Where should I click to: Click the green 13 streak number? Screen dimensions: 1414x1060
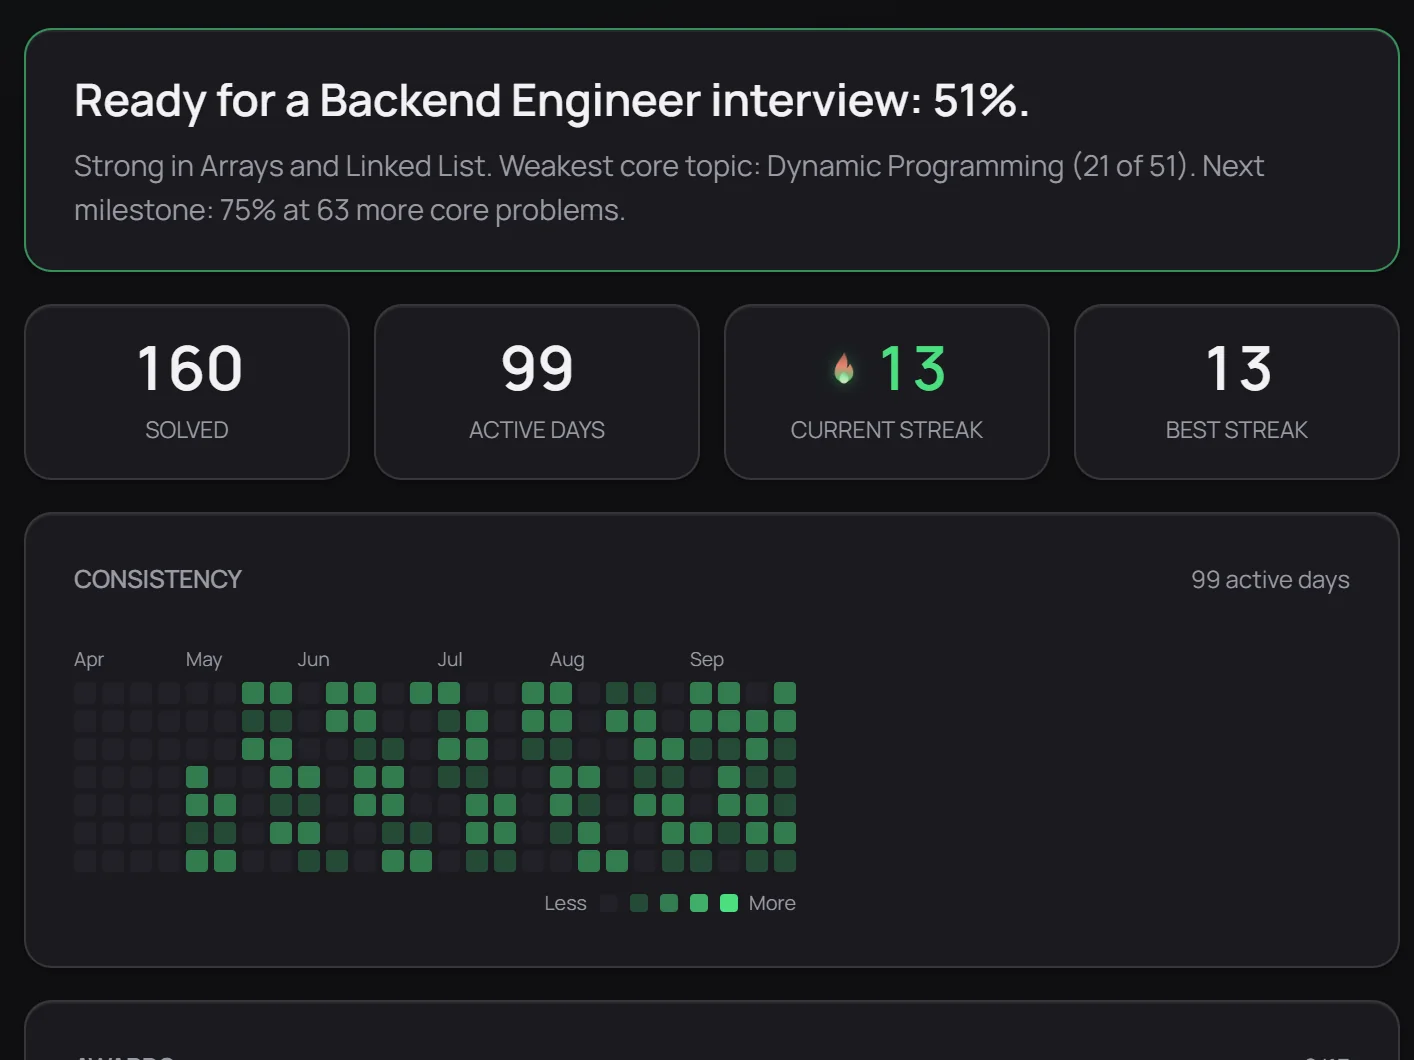912,368
